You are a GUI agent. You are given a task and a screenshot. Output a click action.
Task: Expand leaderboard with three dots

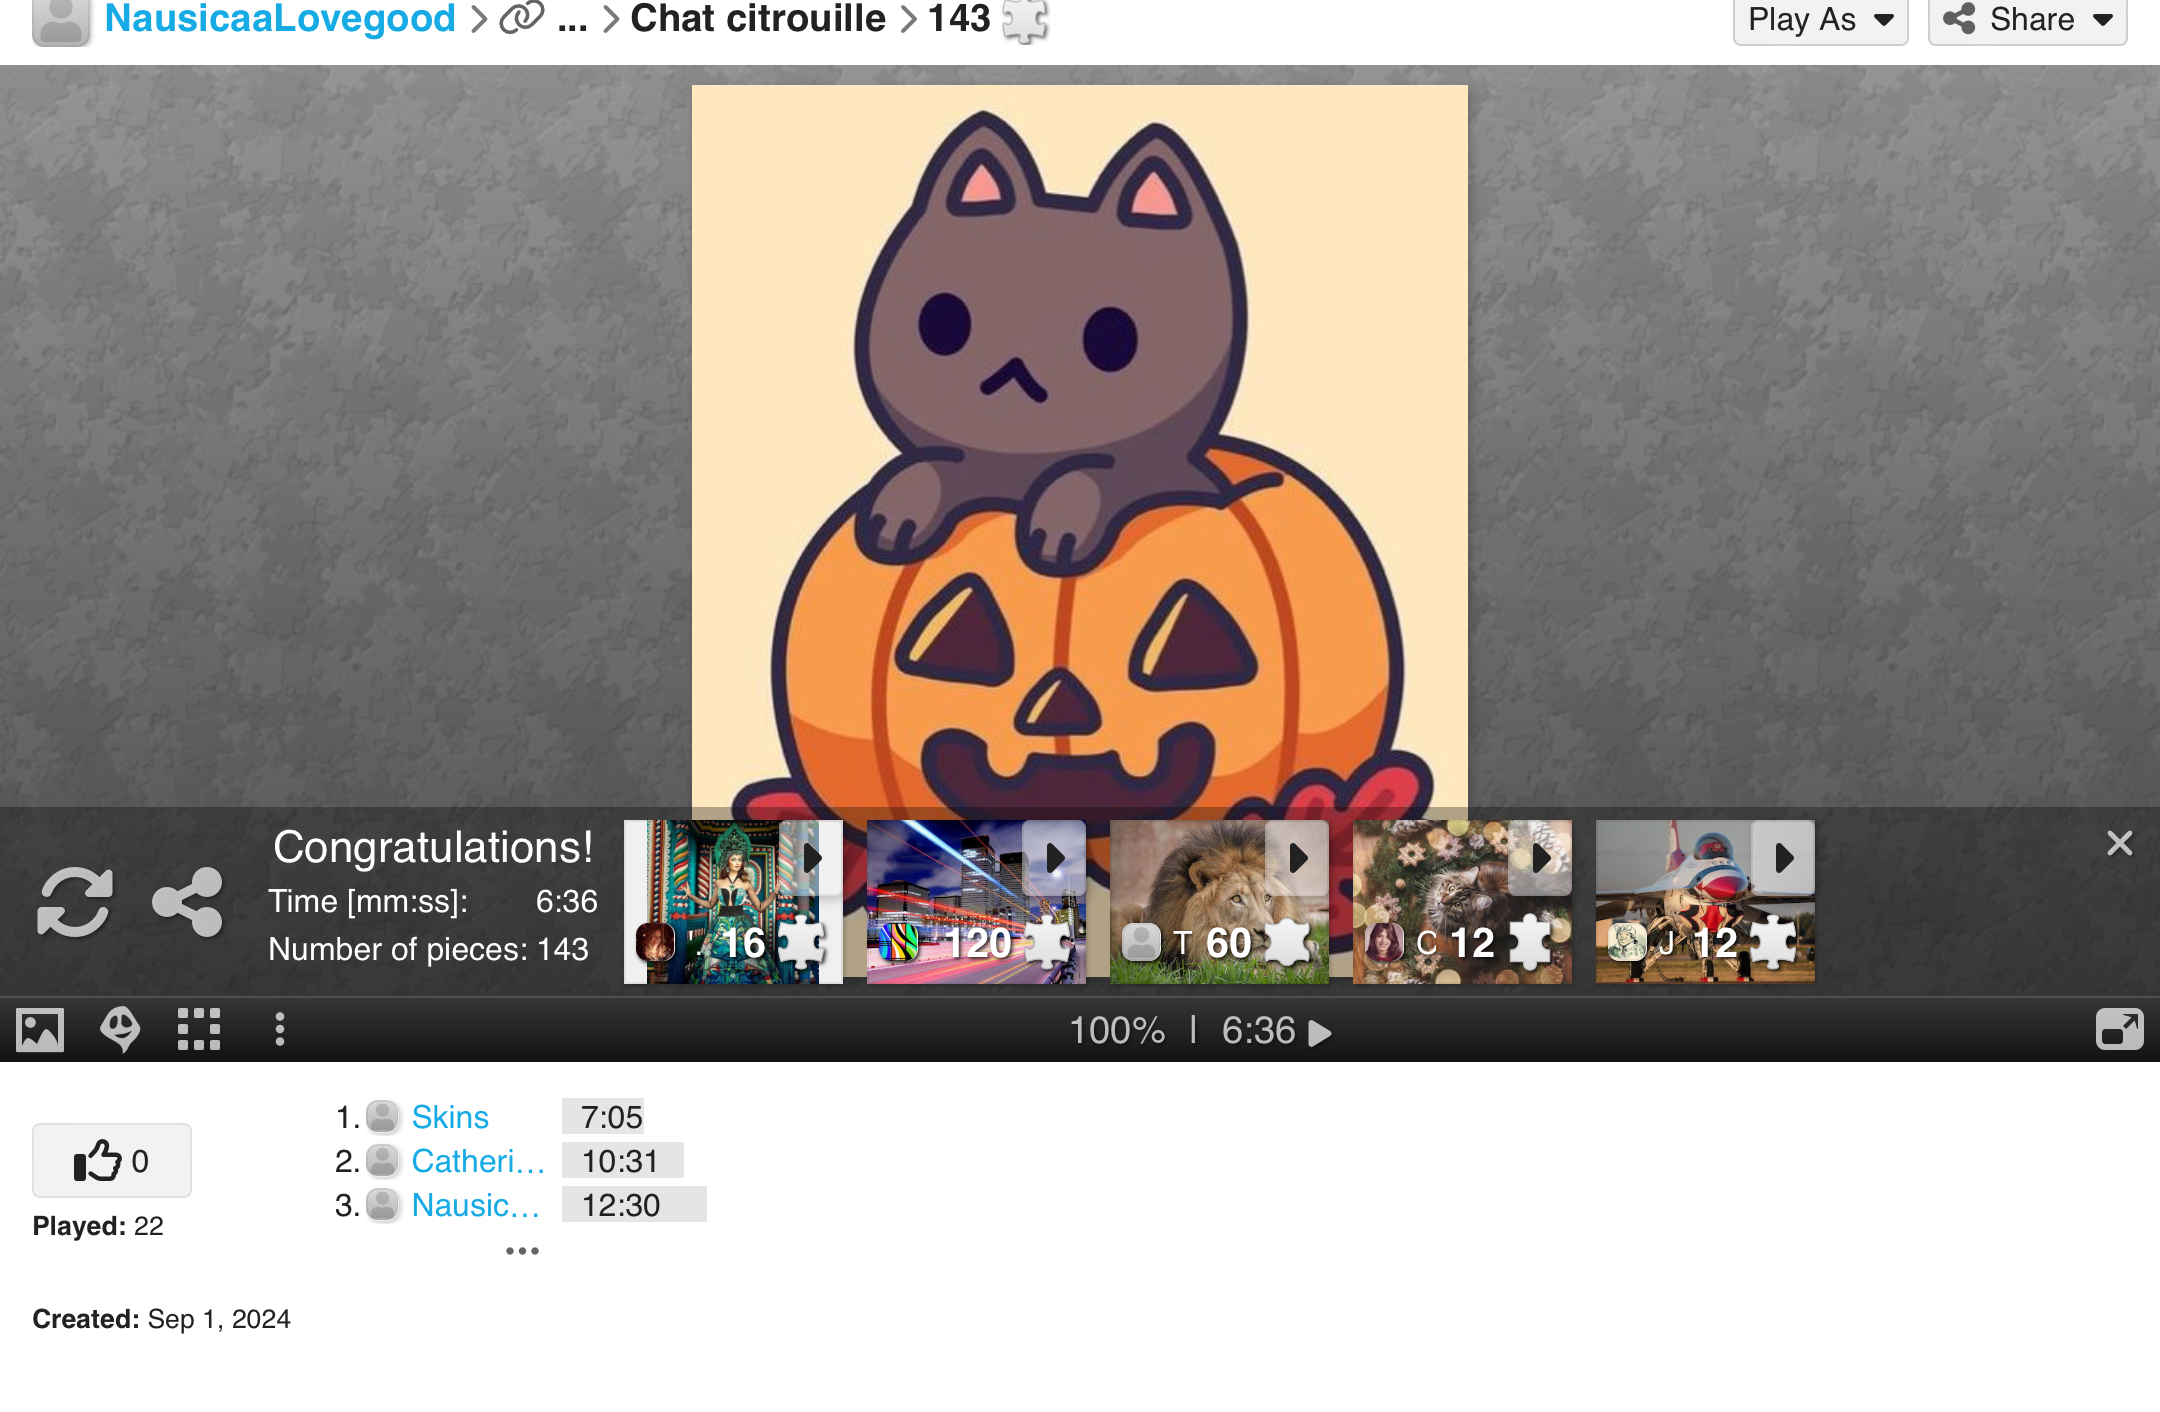pyautogui.click(x=522, y=1251)
